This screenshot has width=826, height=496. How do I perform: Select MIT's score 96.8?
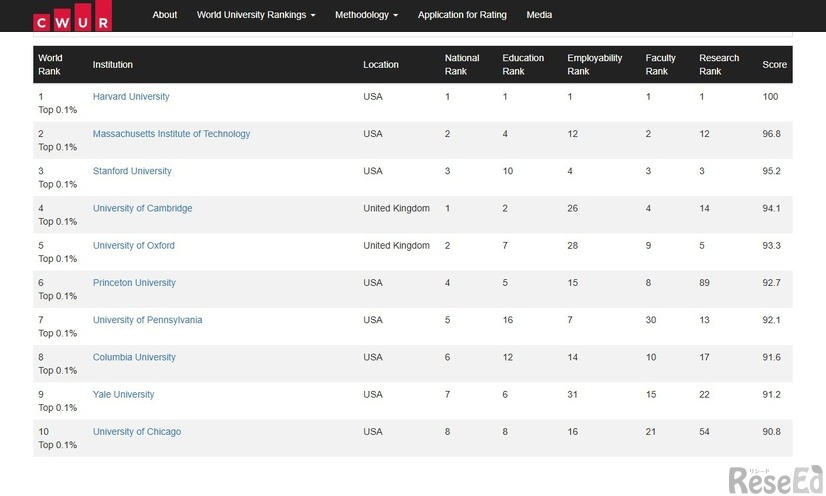pos(771,134)
